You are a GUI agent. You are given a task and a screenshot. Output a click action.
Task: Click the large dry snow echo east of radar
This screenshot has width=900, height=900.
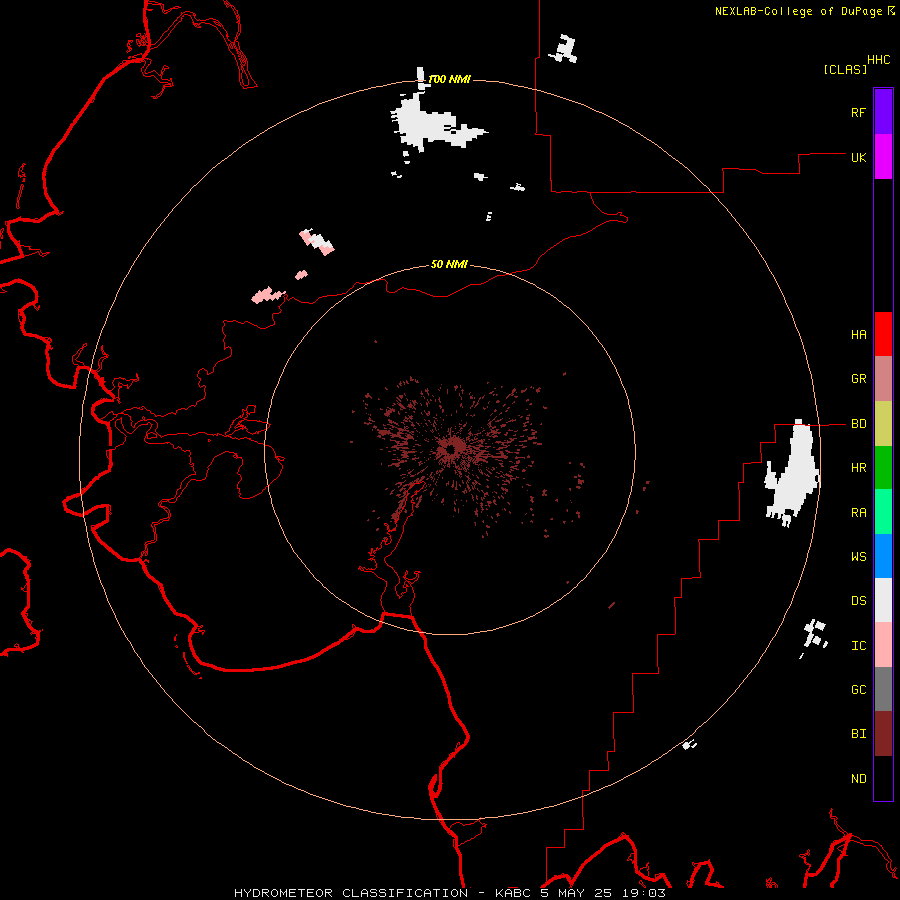(793, 474)
